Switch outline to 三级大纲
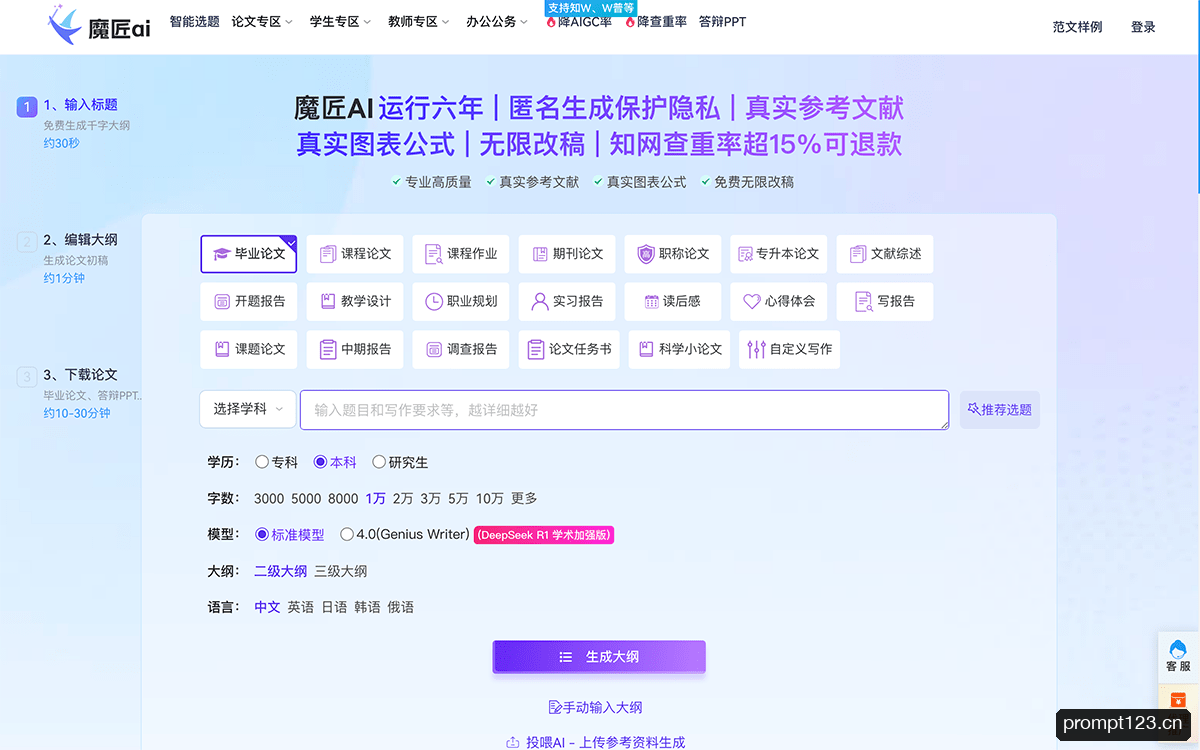The width and height of the screenshot is (1200, 750). (341, 571)
